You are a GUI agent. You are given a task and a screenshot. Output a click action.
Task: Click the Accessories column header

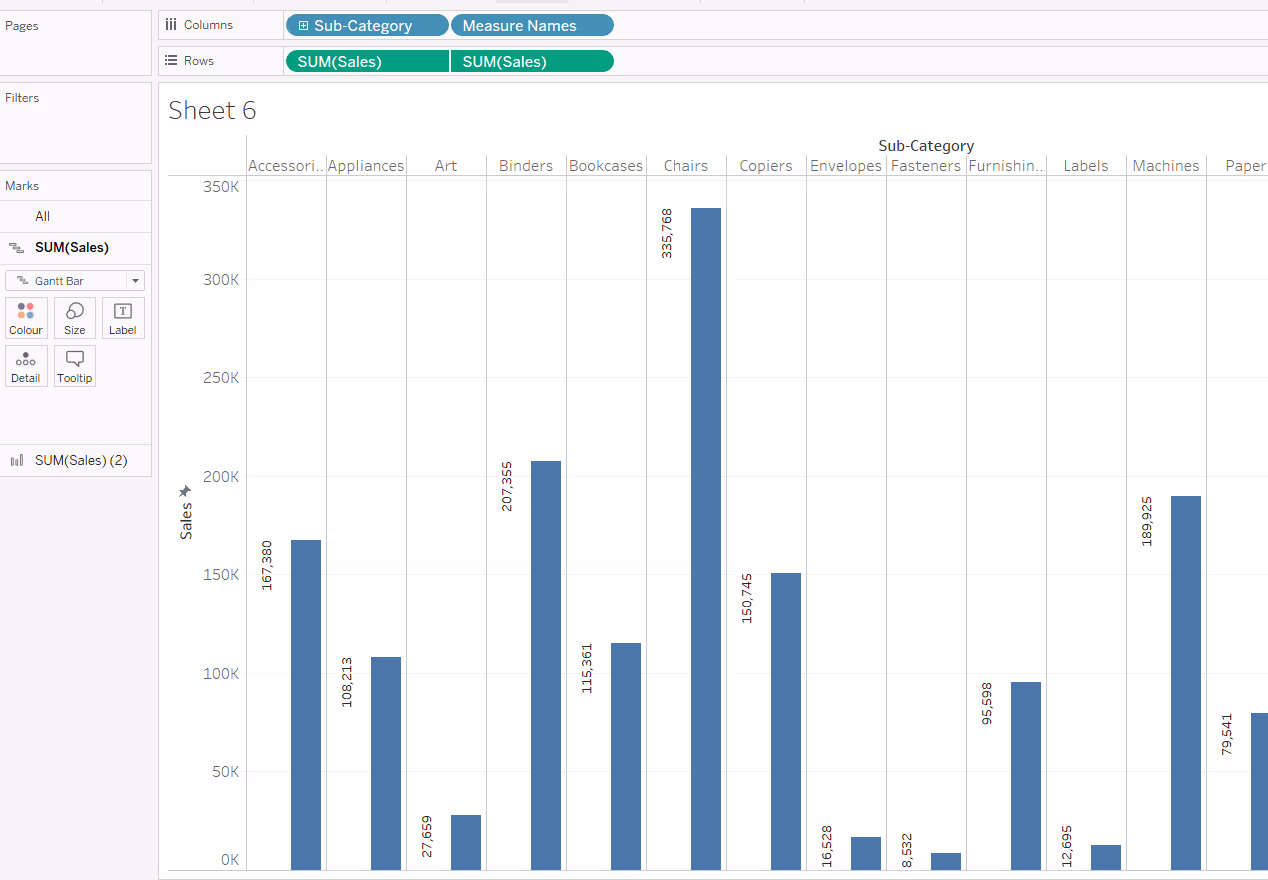(286, 166)
